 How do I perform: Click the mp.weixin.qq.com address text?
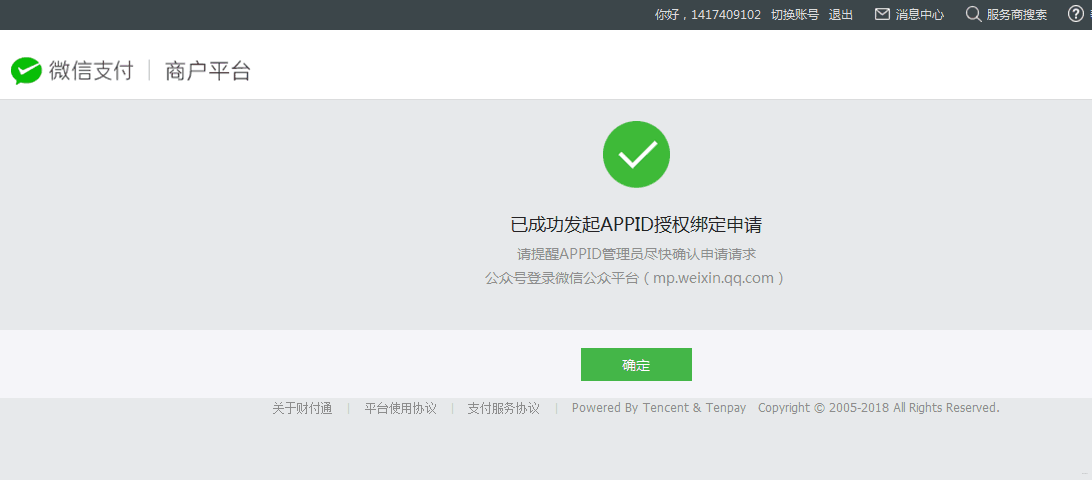[714, 278]
